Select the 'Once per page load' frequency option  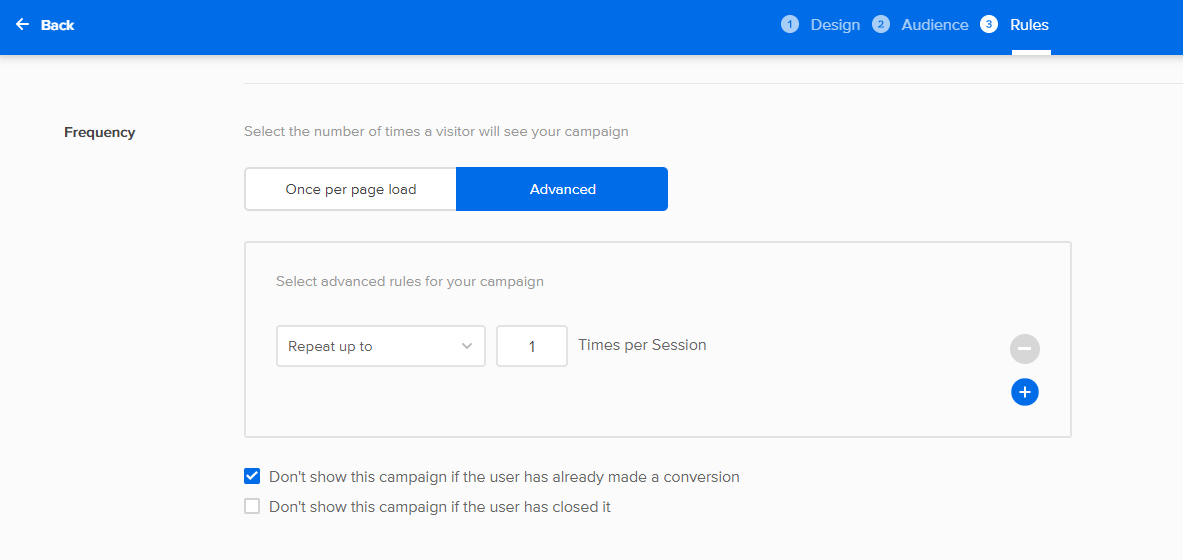[351, 189]
